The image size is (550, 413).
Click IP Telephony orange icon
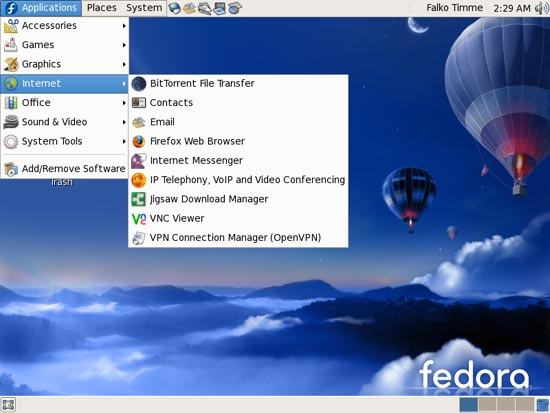point(139,180)
